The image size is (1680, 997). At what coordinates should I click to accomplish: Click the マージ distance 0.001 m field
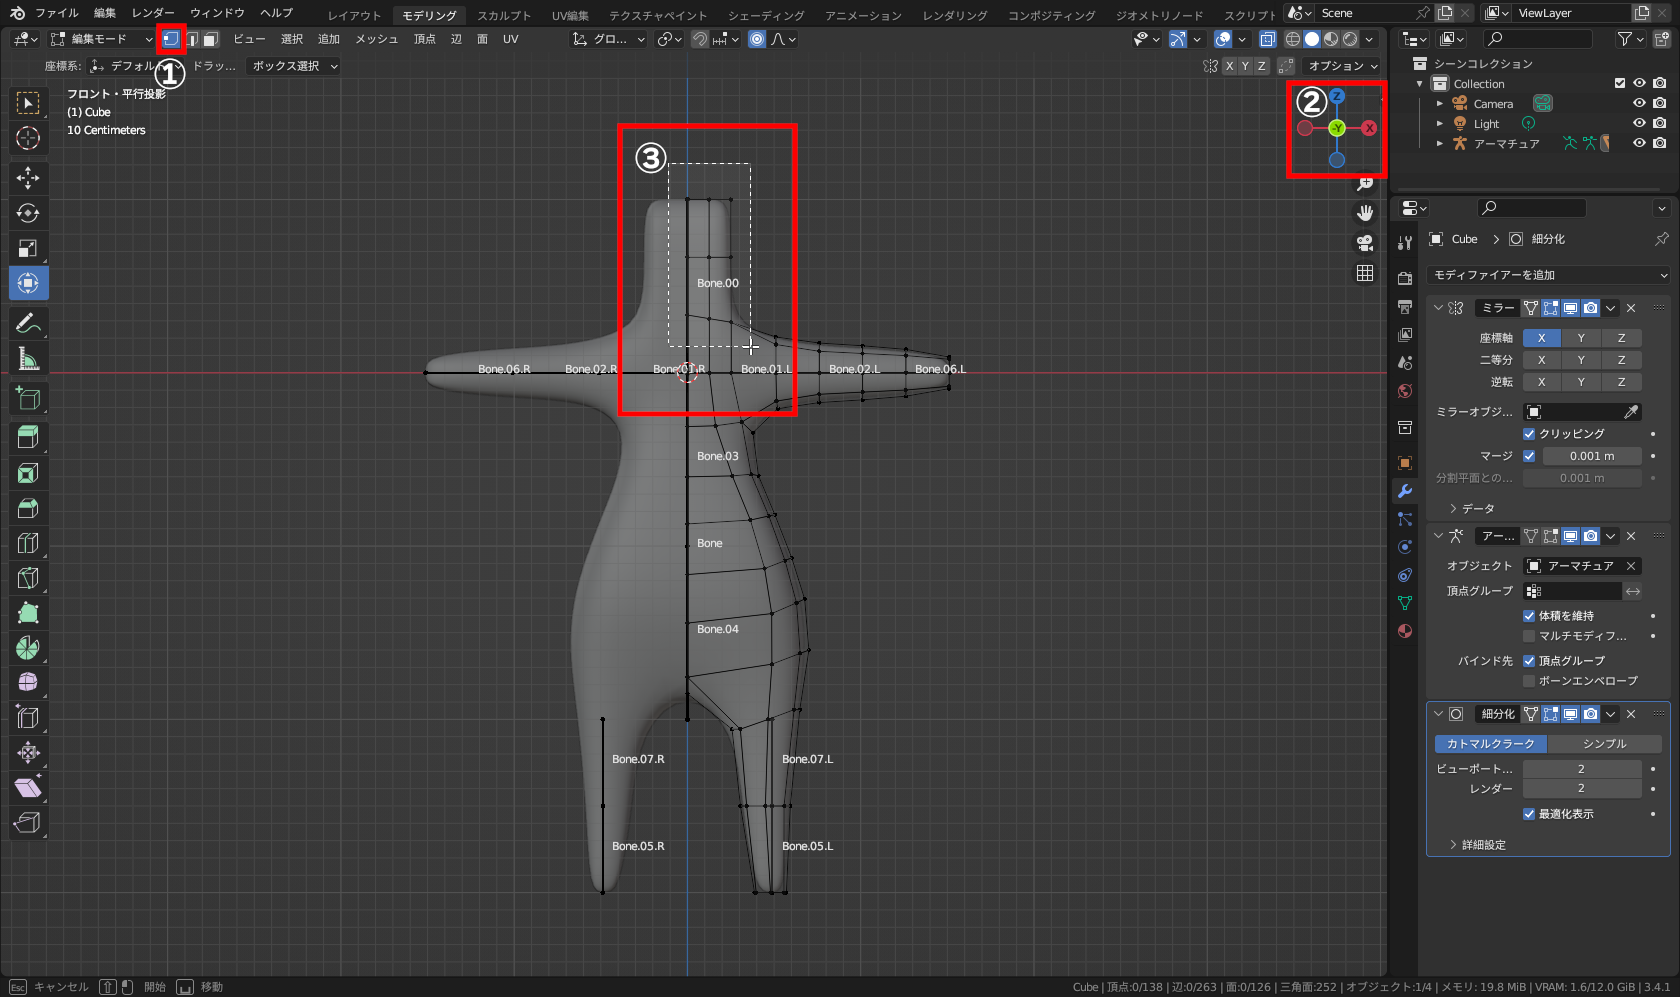(x=1591, y=456)
